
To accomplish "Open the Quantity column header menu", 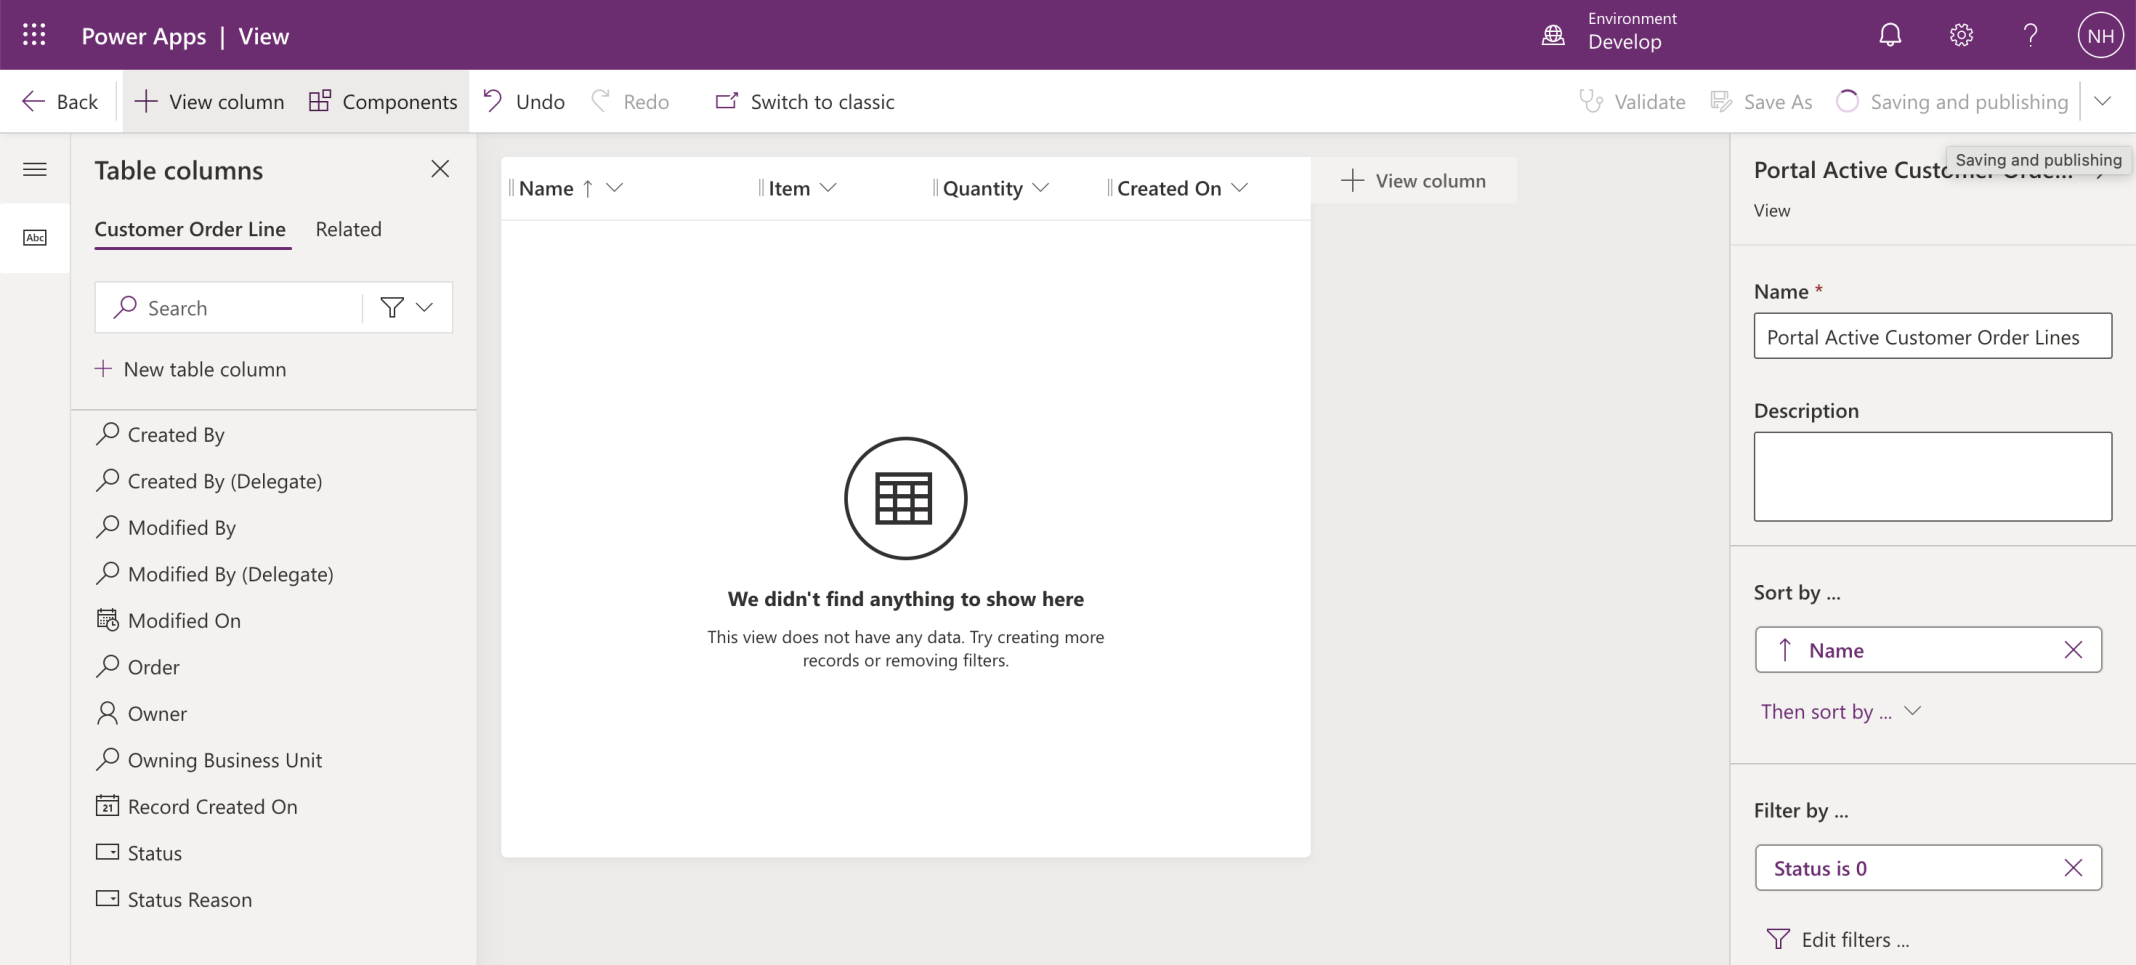I will 1041,188.
